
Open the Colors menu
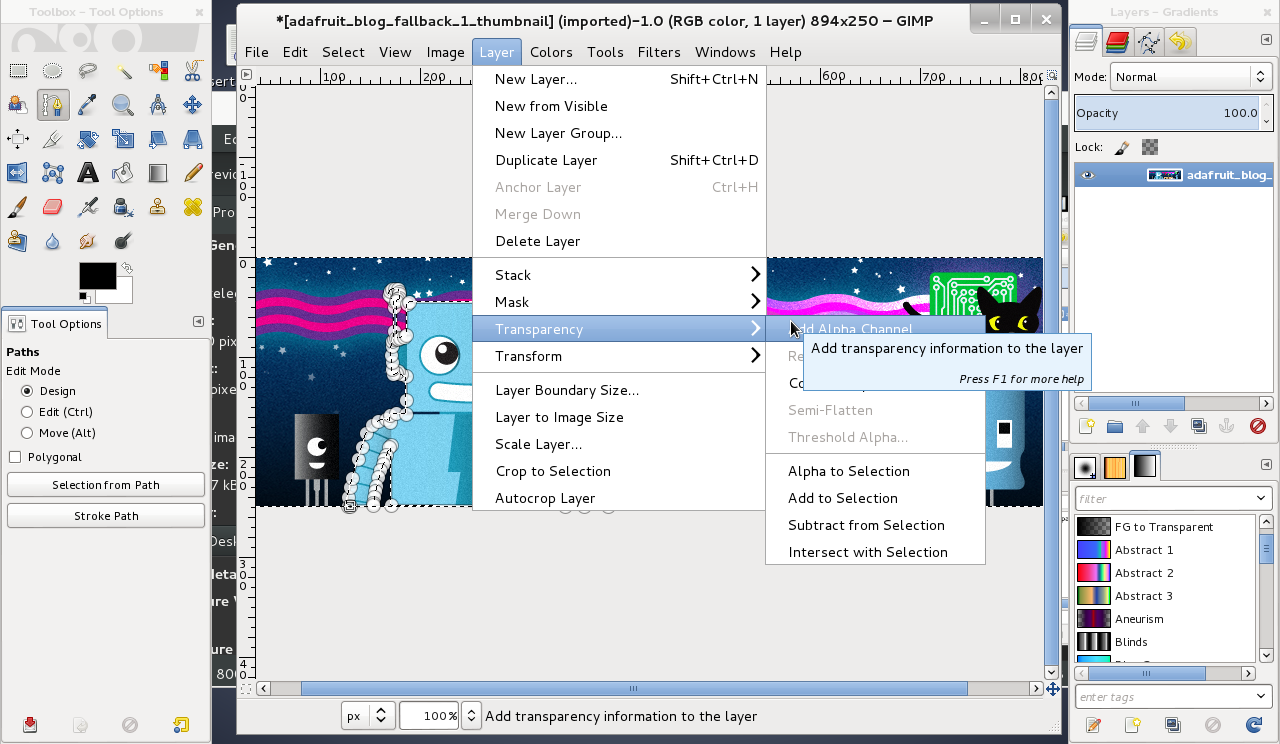pyautogui.click(x=551, y=52)
